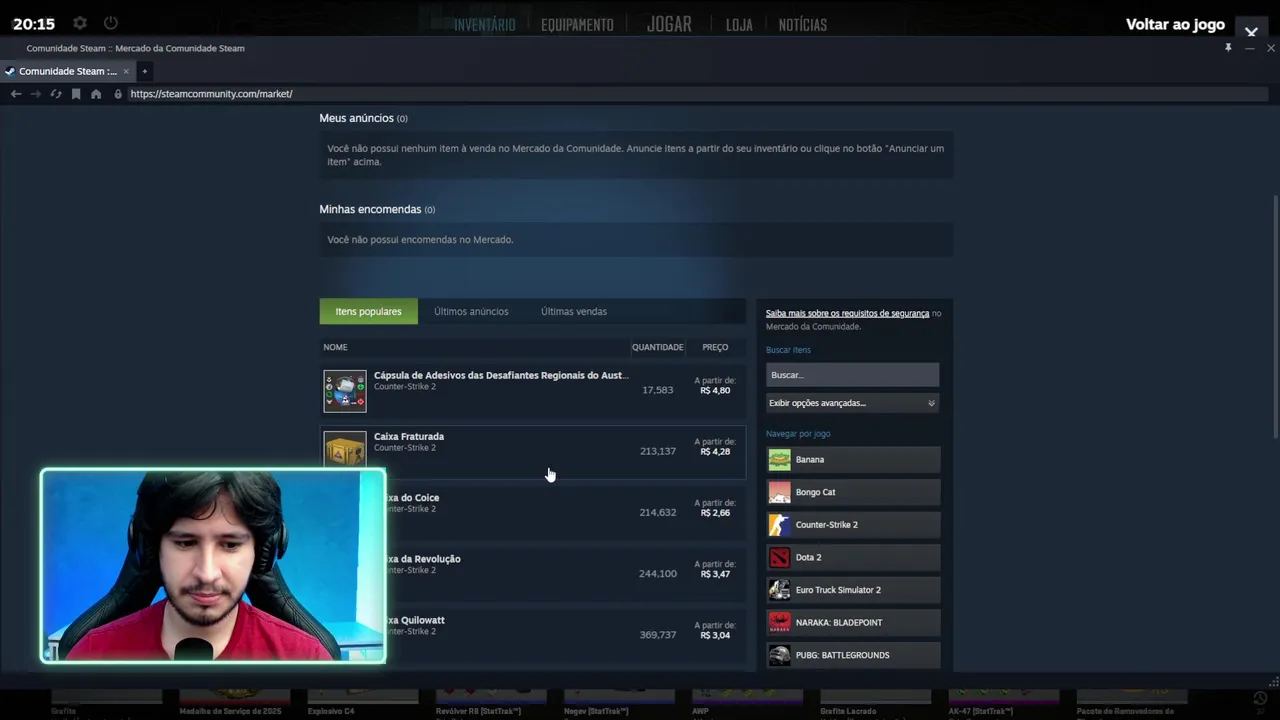Click the Steam favicon on the tab

pyautogui.click(x=10, y=71)
